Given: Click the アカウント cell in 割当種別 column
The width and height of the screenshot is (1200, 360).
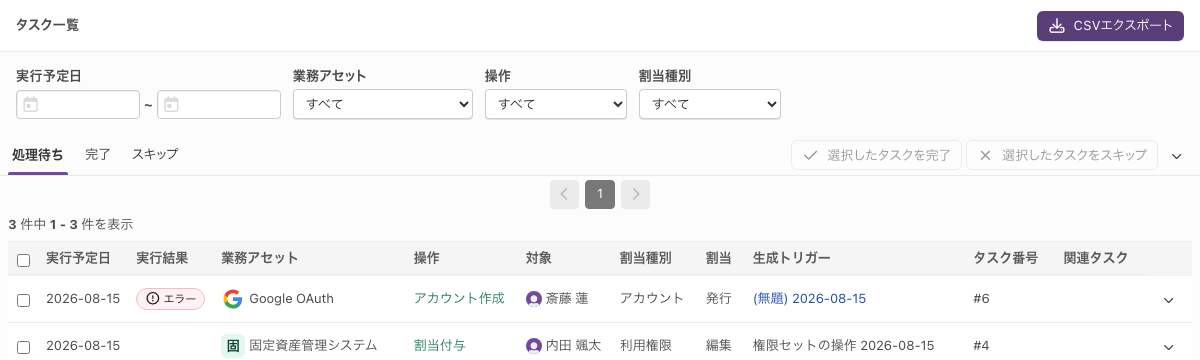Looking at the screenshot, I should click(652, 299).
